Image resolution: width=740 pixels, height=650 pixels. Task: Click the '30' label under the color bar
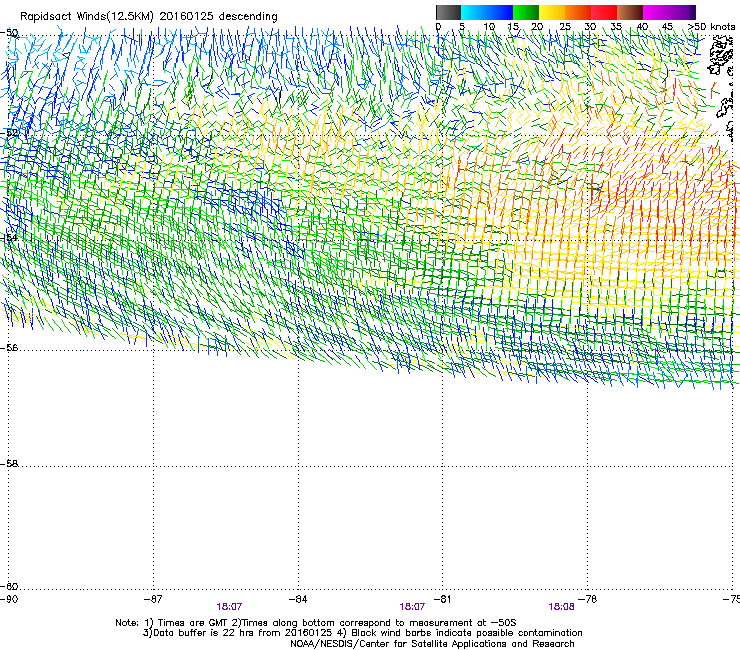[590, 27]
